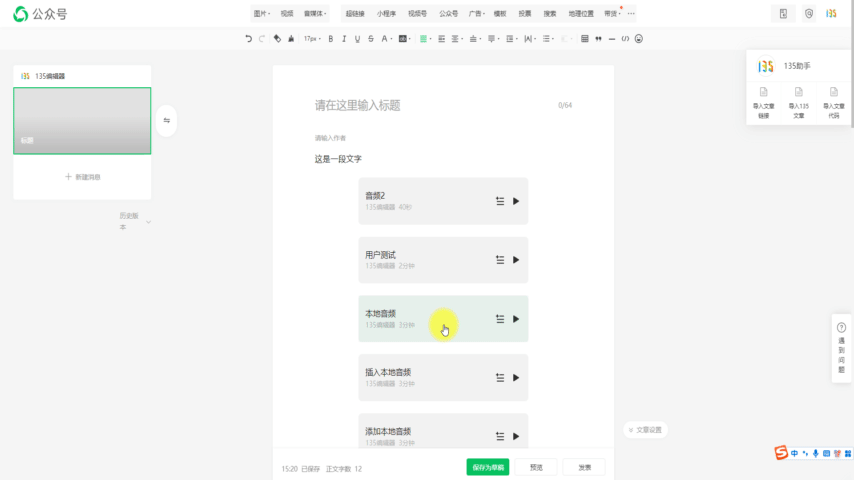Image resolution: width=854 pixels, height=480 pixels.
Task: Select the article cover thumbnail in sidebar
Action: coord(82,120)
